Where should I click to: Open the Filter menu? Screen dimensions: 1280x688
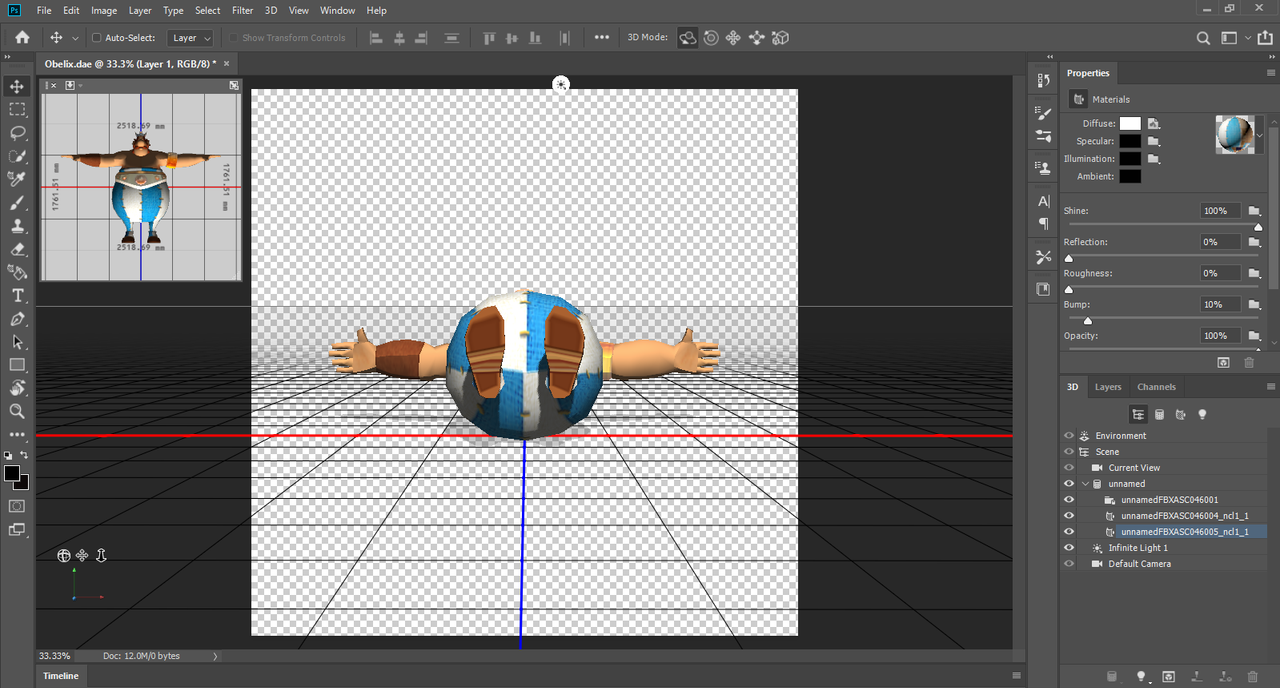pyautogui.click(x=243, y=10)
